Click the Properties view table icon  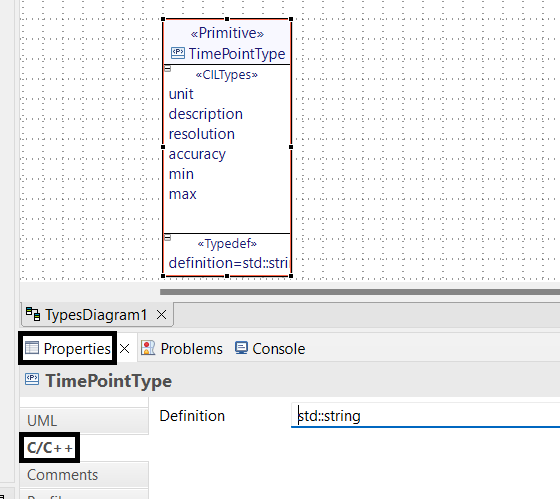[32, 348]
